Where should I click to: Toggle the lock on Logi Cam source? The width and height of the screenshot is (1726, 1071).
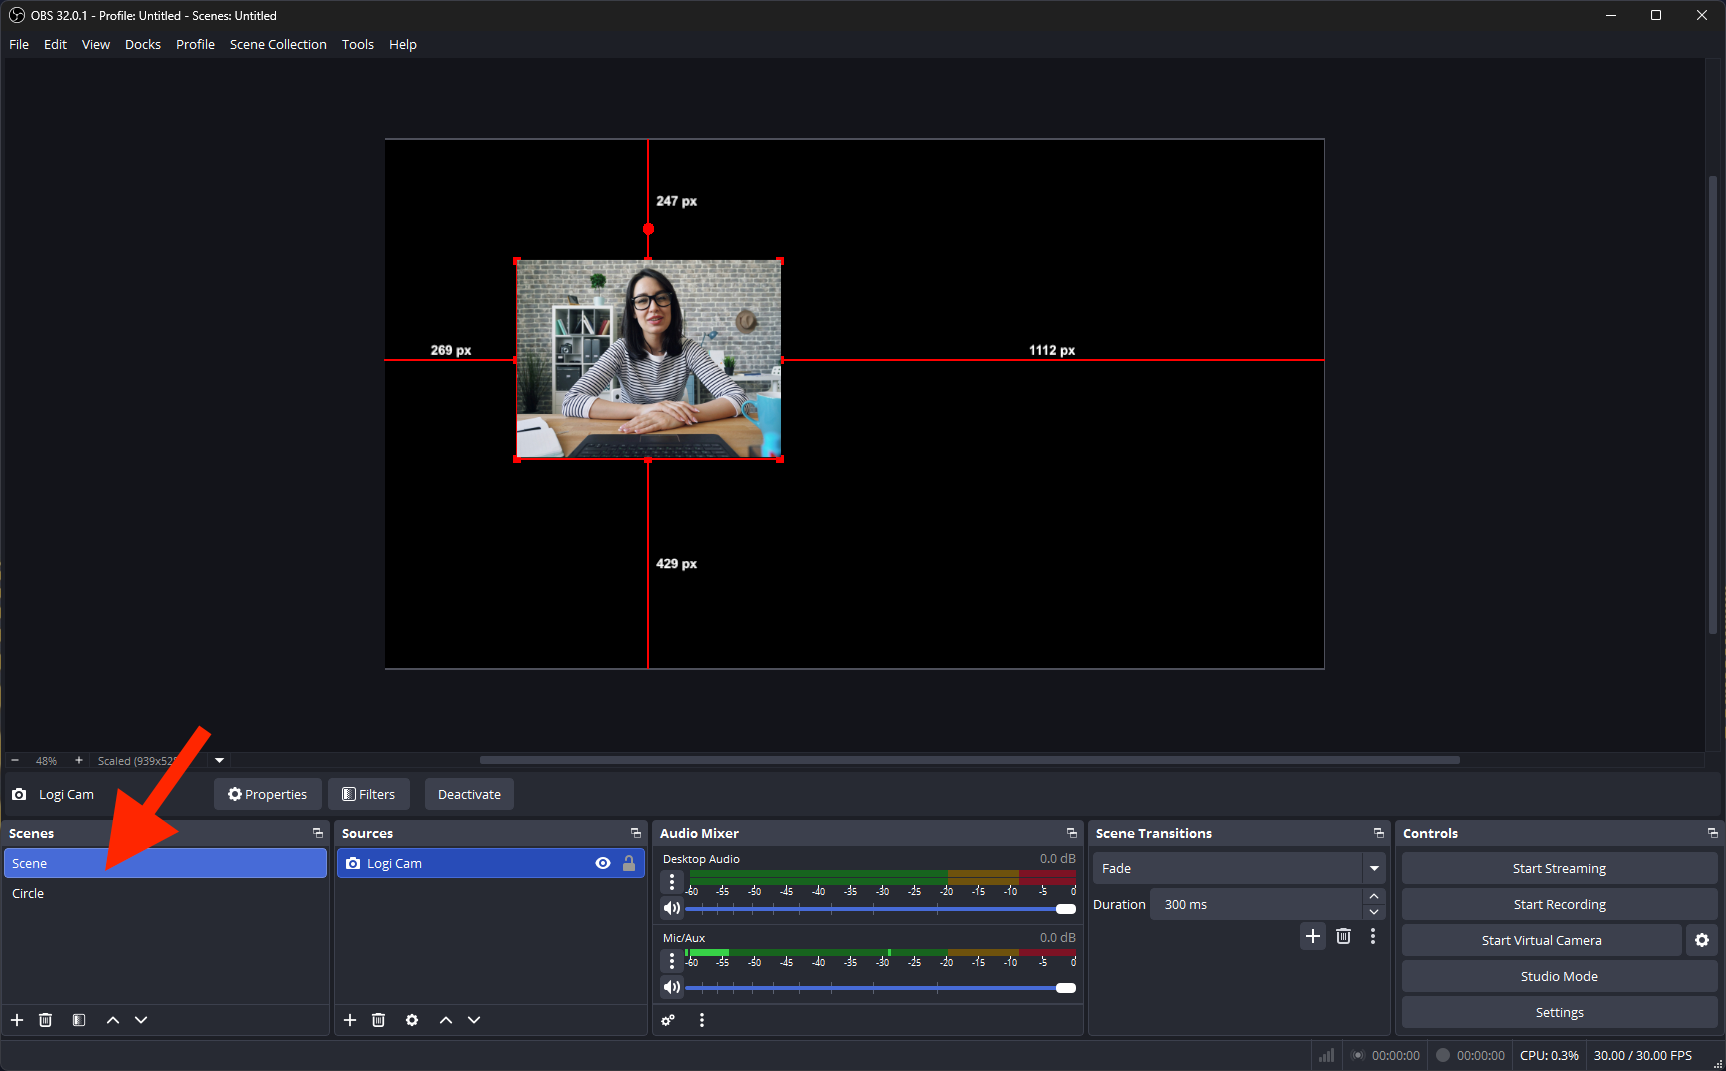(629, 863)
